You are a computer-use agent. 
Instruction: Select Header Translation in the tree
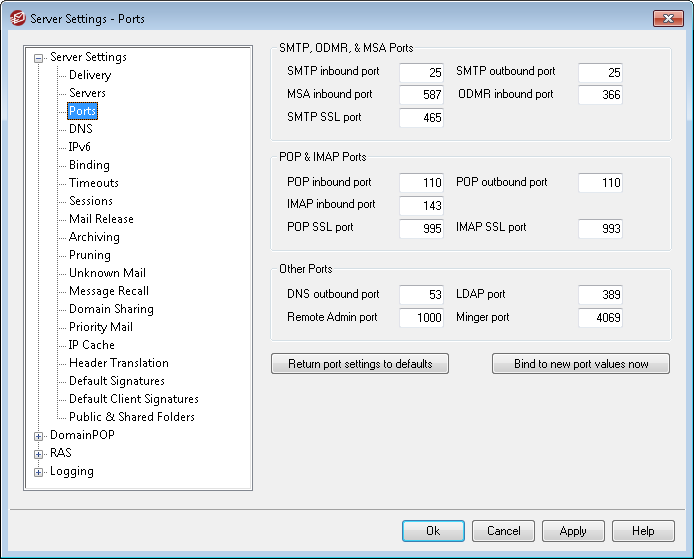tap(118, 363)
